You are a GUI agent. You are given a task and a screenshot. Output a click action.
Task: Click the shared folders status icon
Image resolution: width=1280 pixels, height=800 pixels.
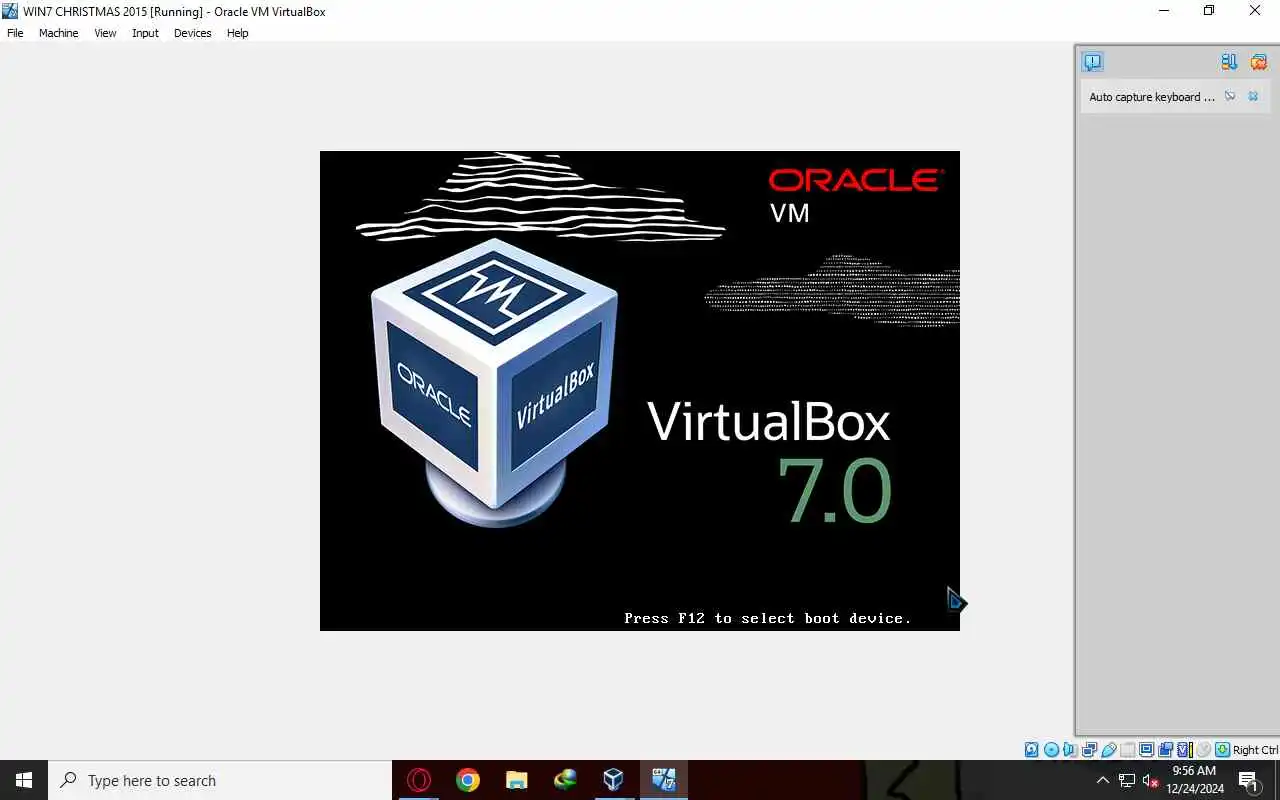click(1128, 750)
